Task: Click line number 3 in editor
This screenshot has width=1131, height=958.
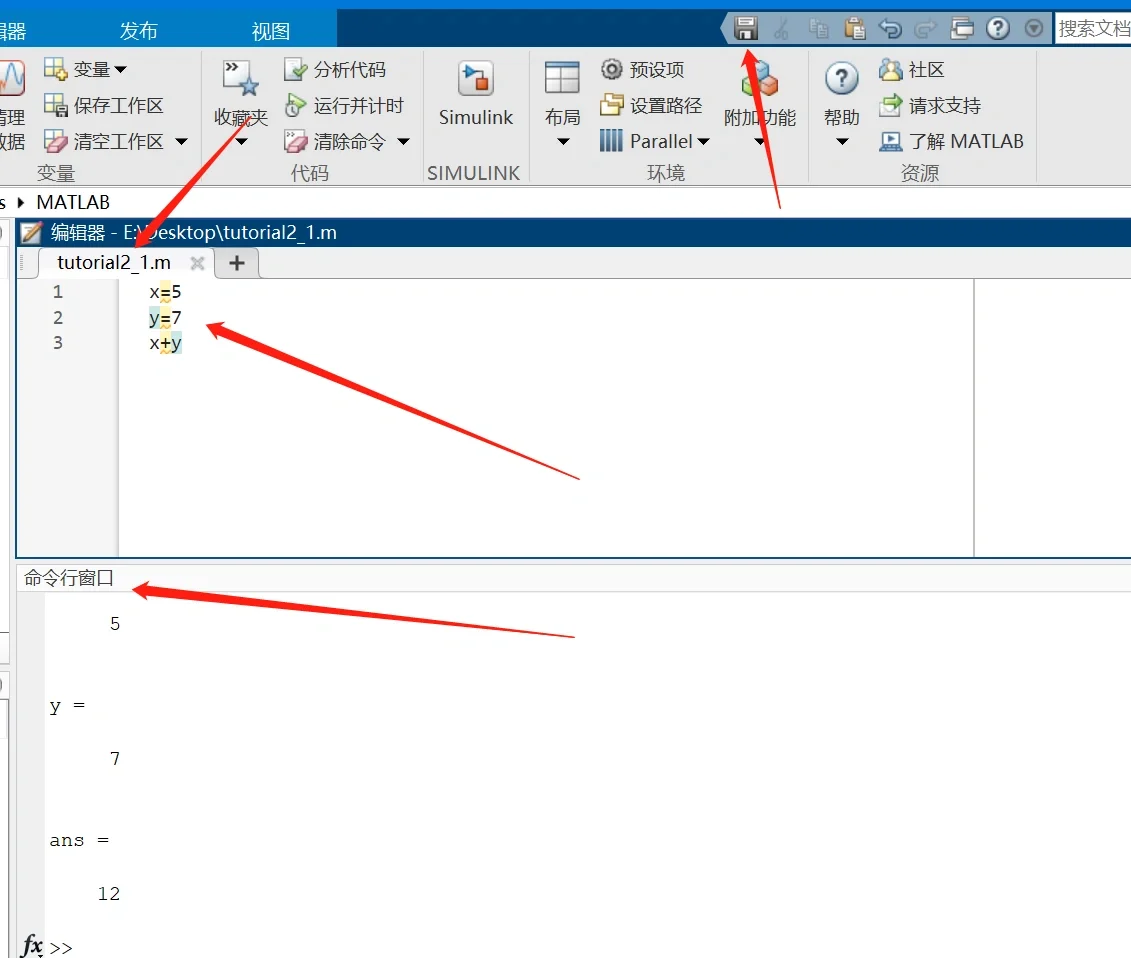Action: point(58,343)
